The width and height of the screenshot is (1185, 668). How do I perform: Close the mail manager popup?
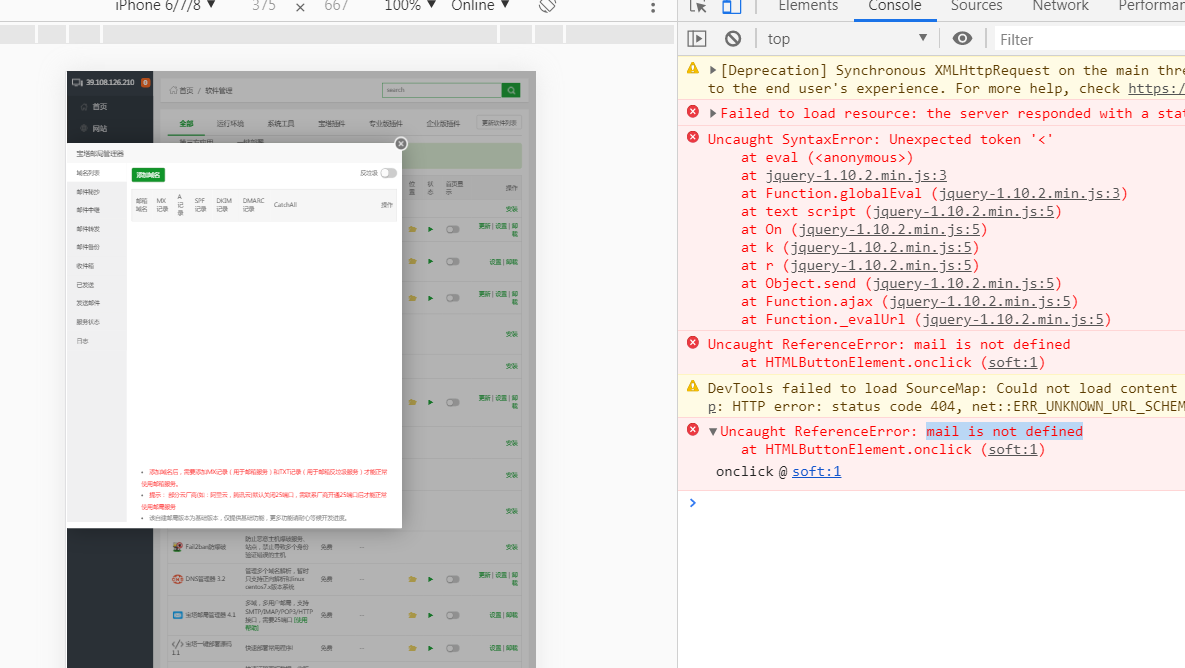pos(401,144)
